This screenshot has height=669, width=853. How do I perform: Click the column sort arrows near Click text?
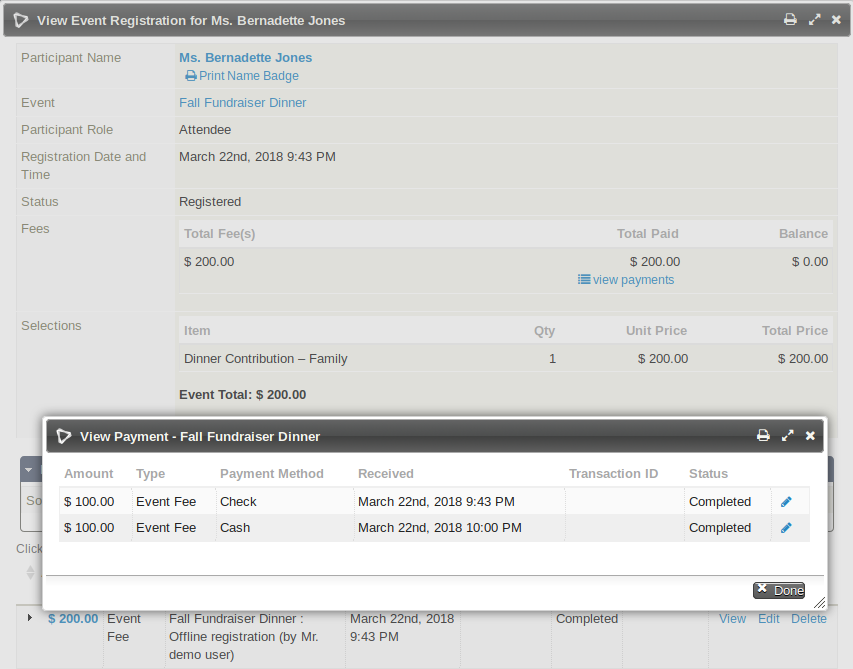point(30,572)
